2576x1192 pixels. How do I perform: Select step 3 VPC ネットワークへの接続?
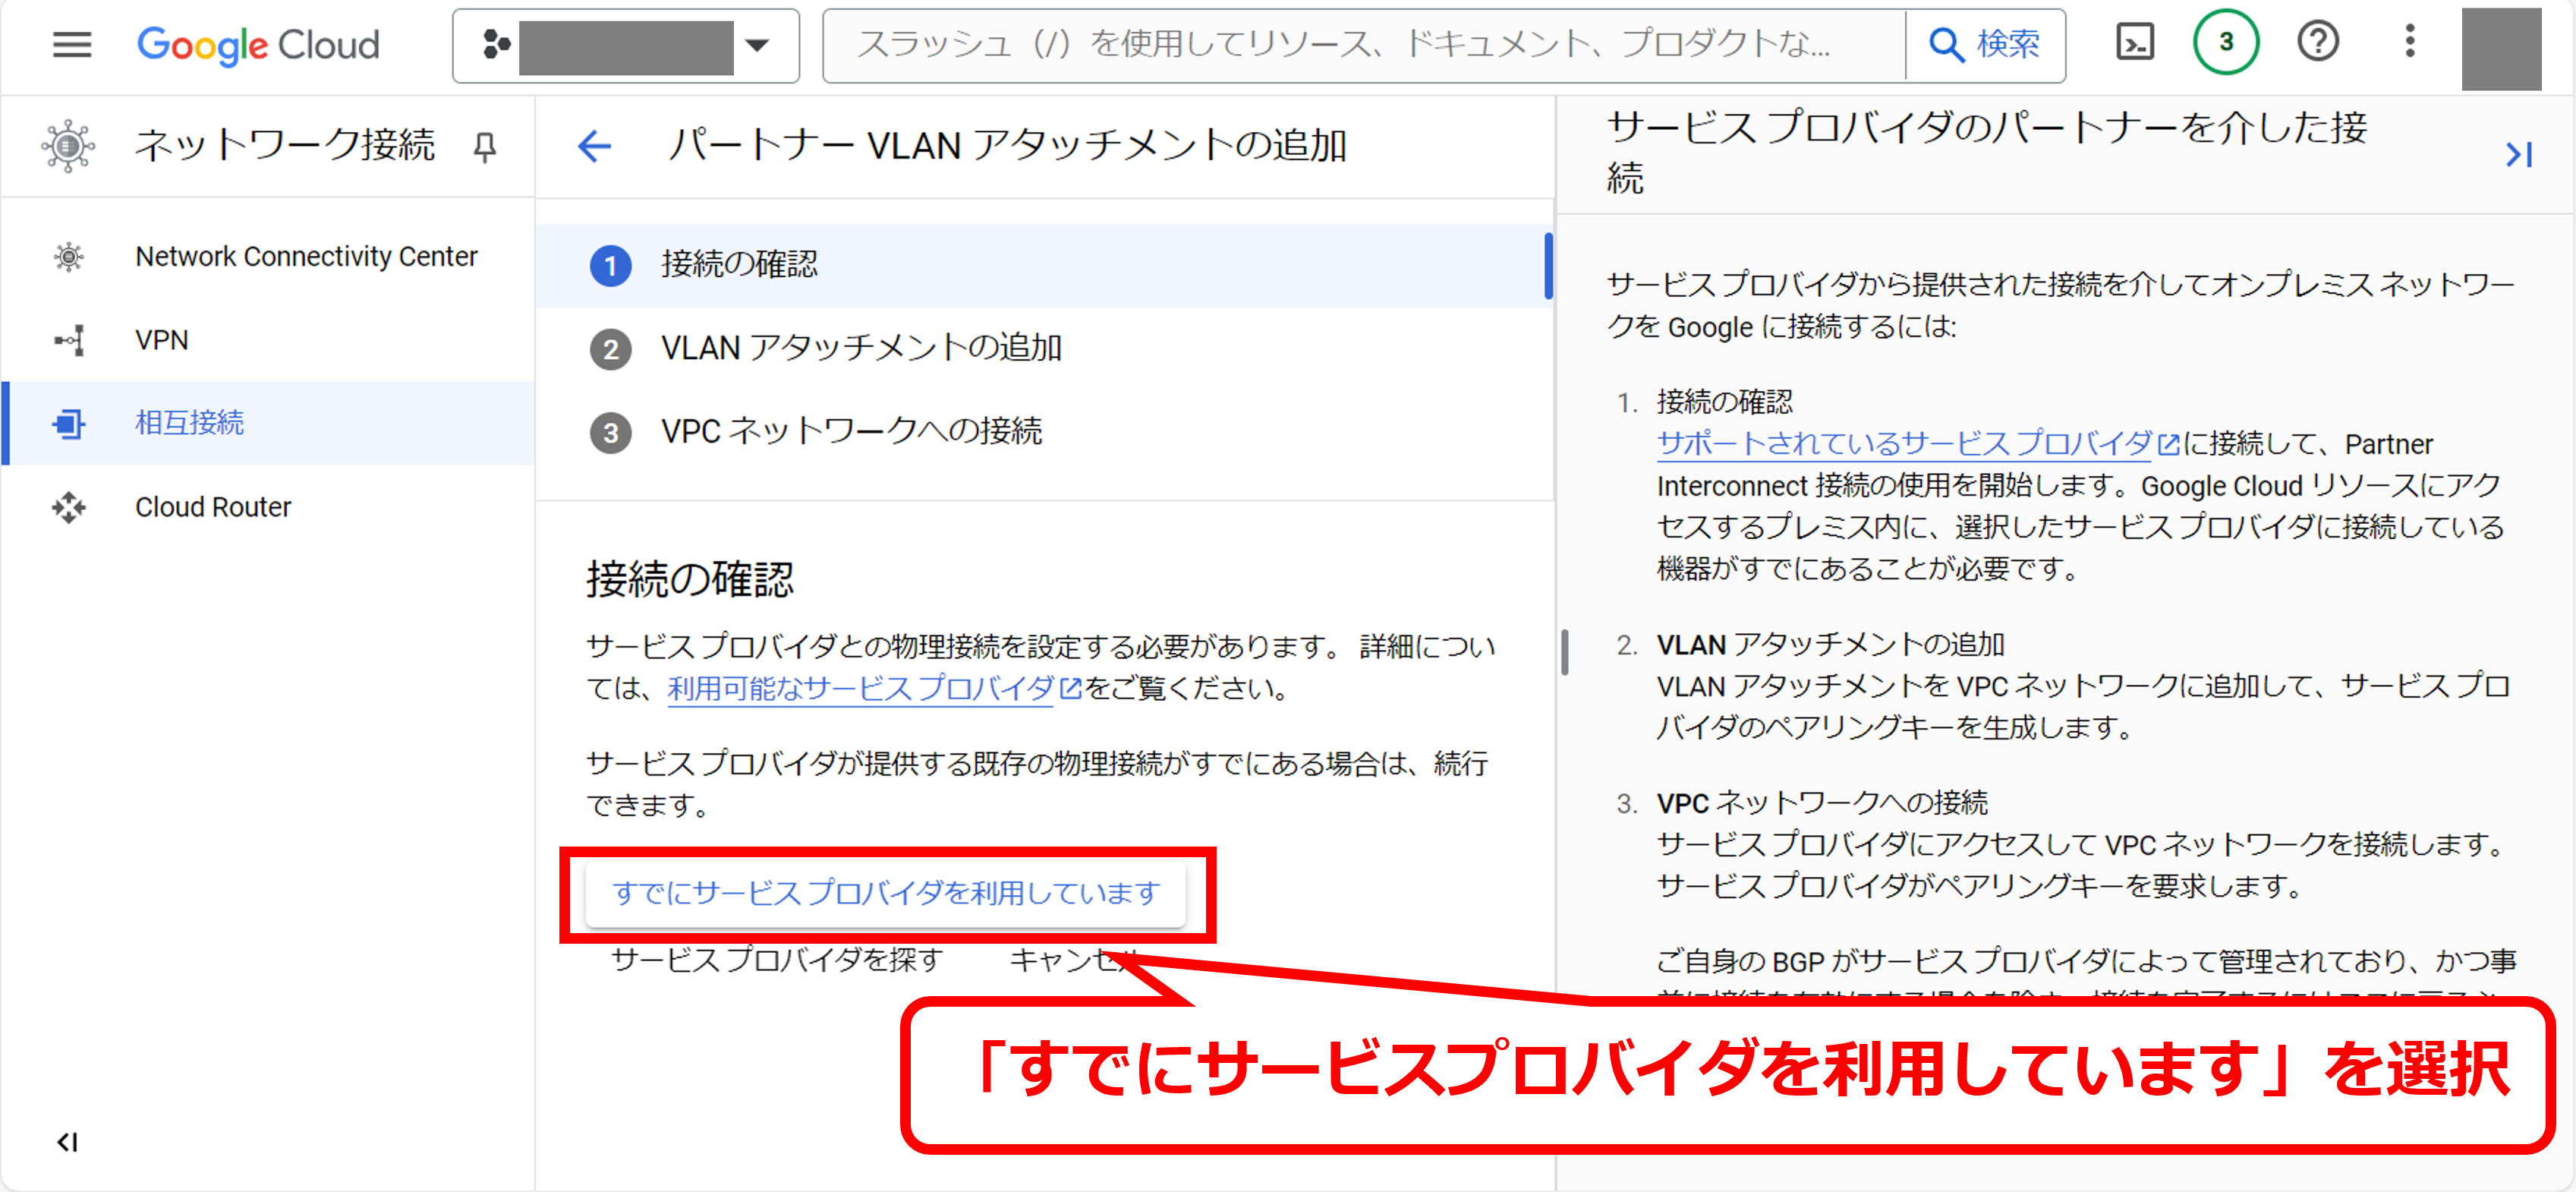pos(850,432)
